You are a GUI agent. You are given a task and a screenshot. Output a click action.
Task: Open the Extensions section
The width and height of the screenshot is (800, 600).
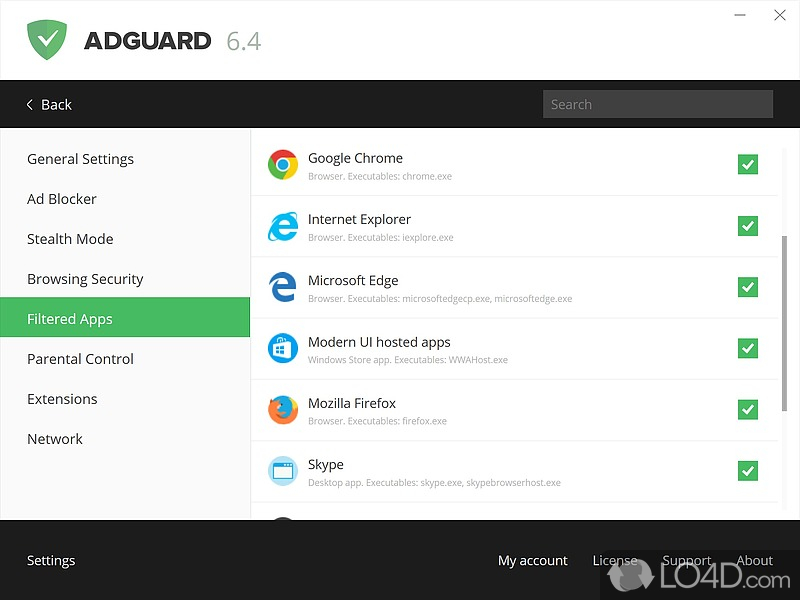coord(125,399)
